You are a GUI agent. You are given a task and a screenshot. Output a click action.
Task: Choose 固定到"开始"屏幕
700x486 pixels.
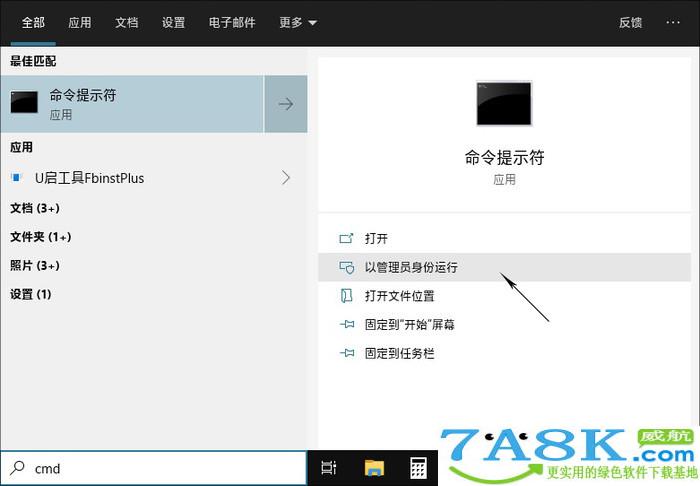(504, 324)
